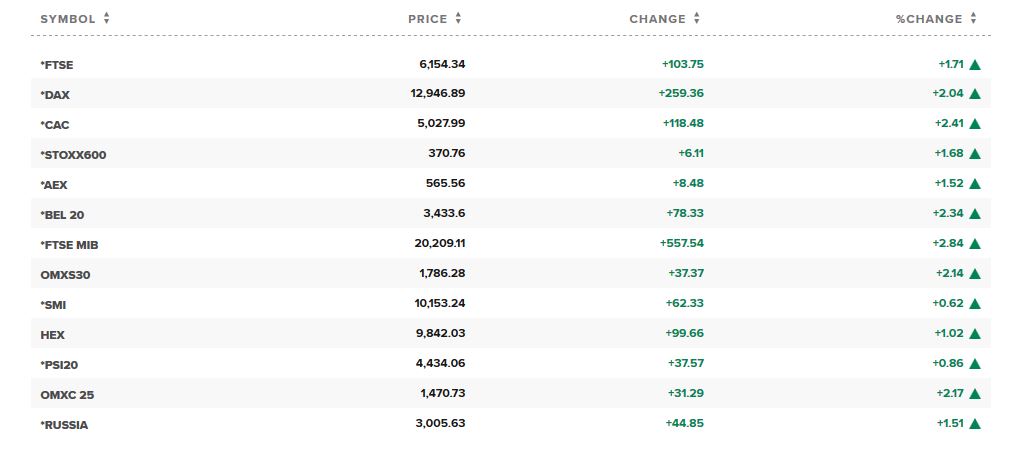
Task: Select STOXX600 price 370.76
Action: 447,153
